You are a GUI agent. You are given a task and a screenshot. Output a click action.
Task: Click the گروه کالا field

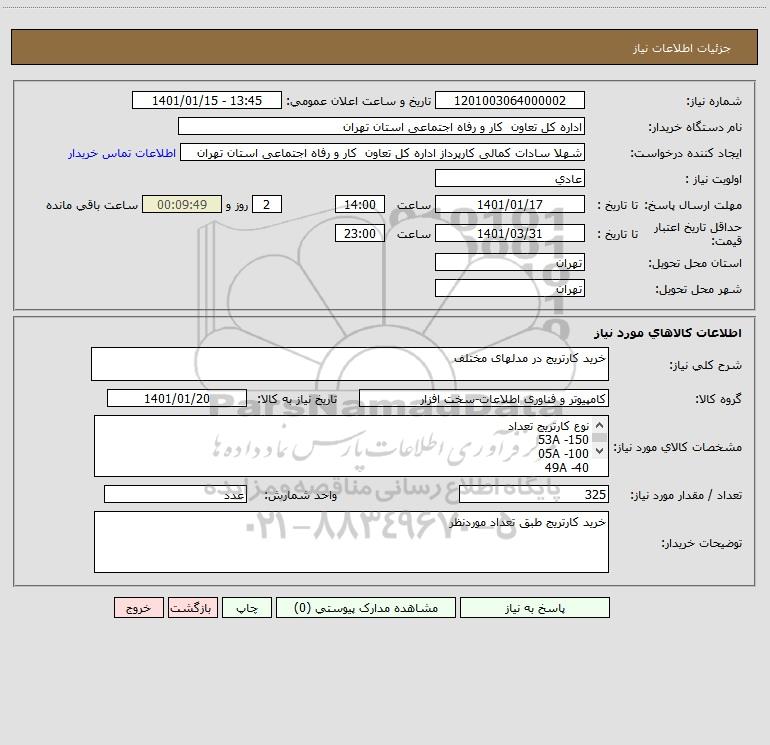pyautogui.click(x=484, y=398)
